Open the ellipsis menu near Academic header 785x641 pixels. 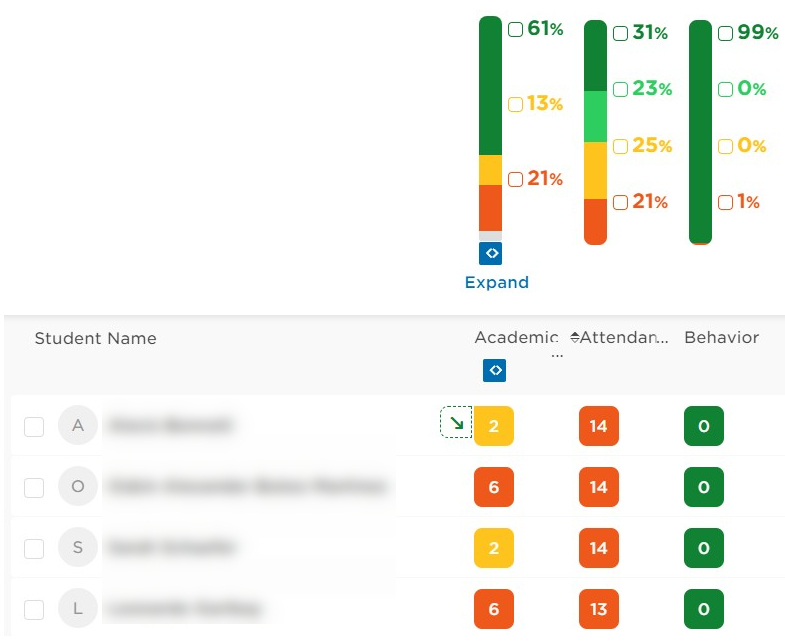[557, 355]
